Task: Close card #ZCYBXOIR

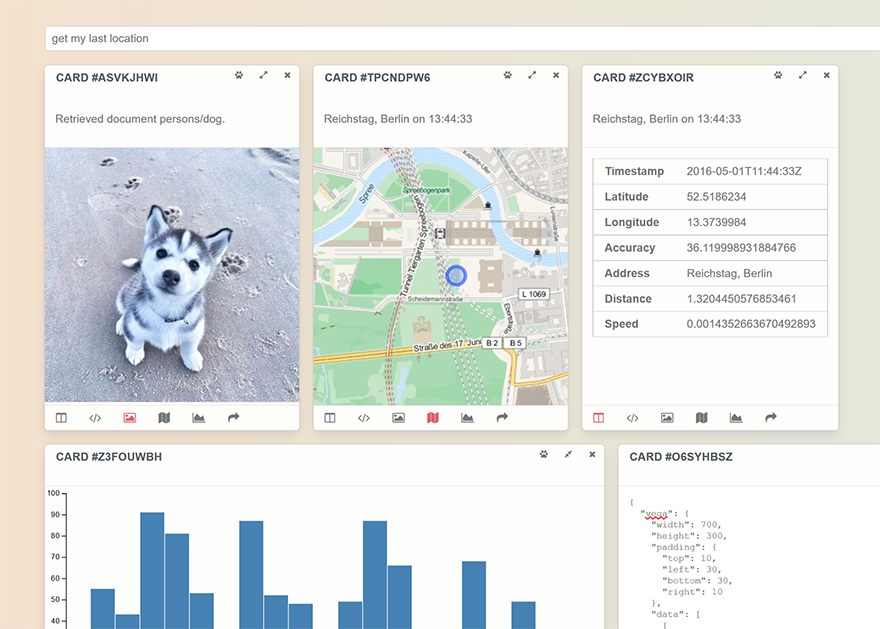Action: [827, 75]
